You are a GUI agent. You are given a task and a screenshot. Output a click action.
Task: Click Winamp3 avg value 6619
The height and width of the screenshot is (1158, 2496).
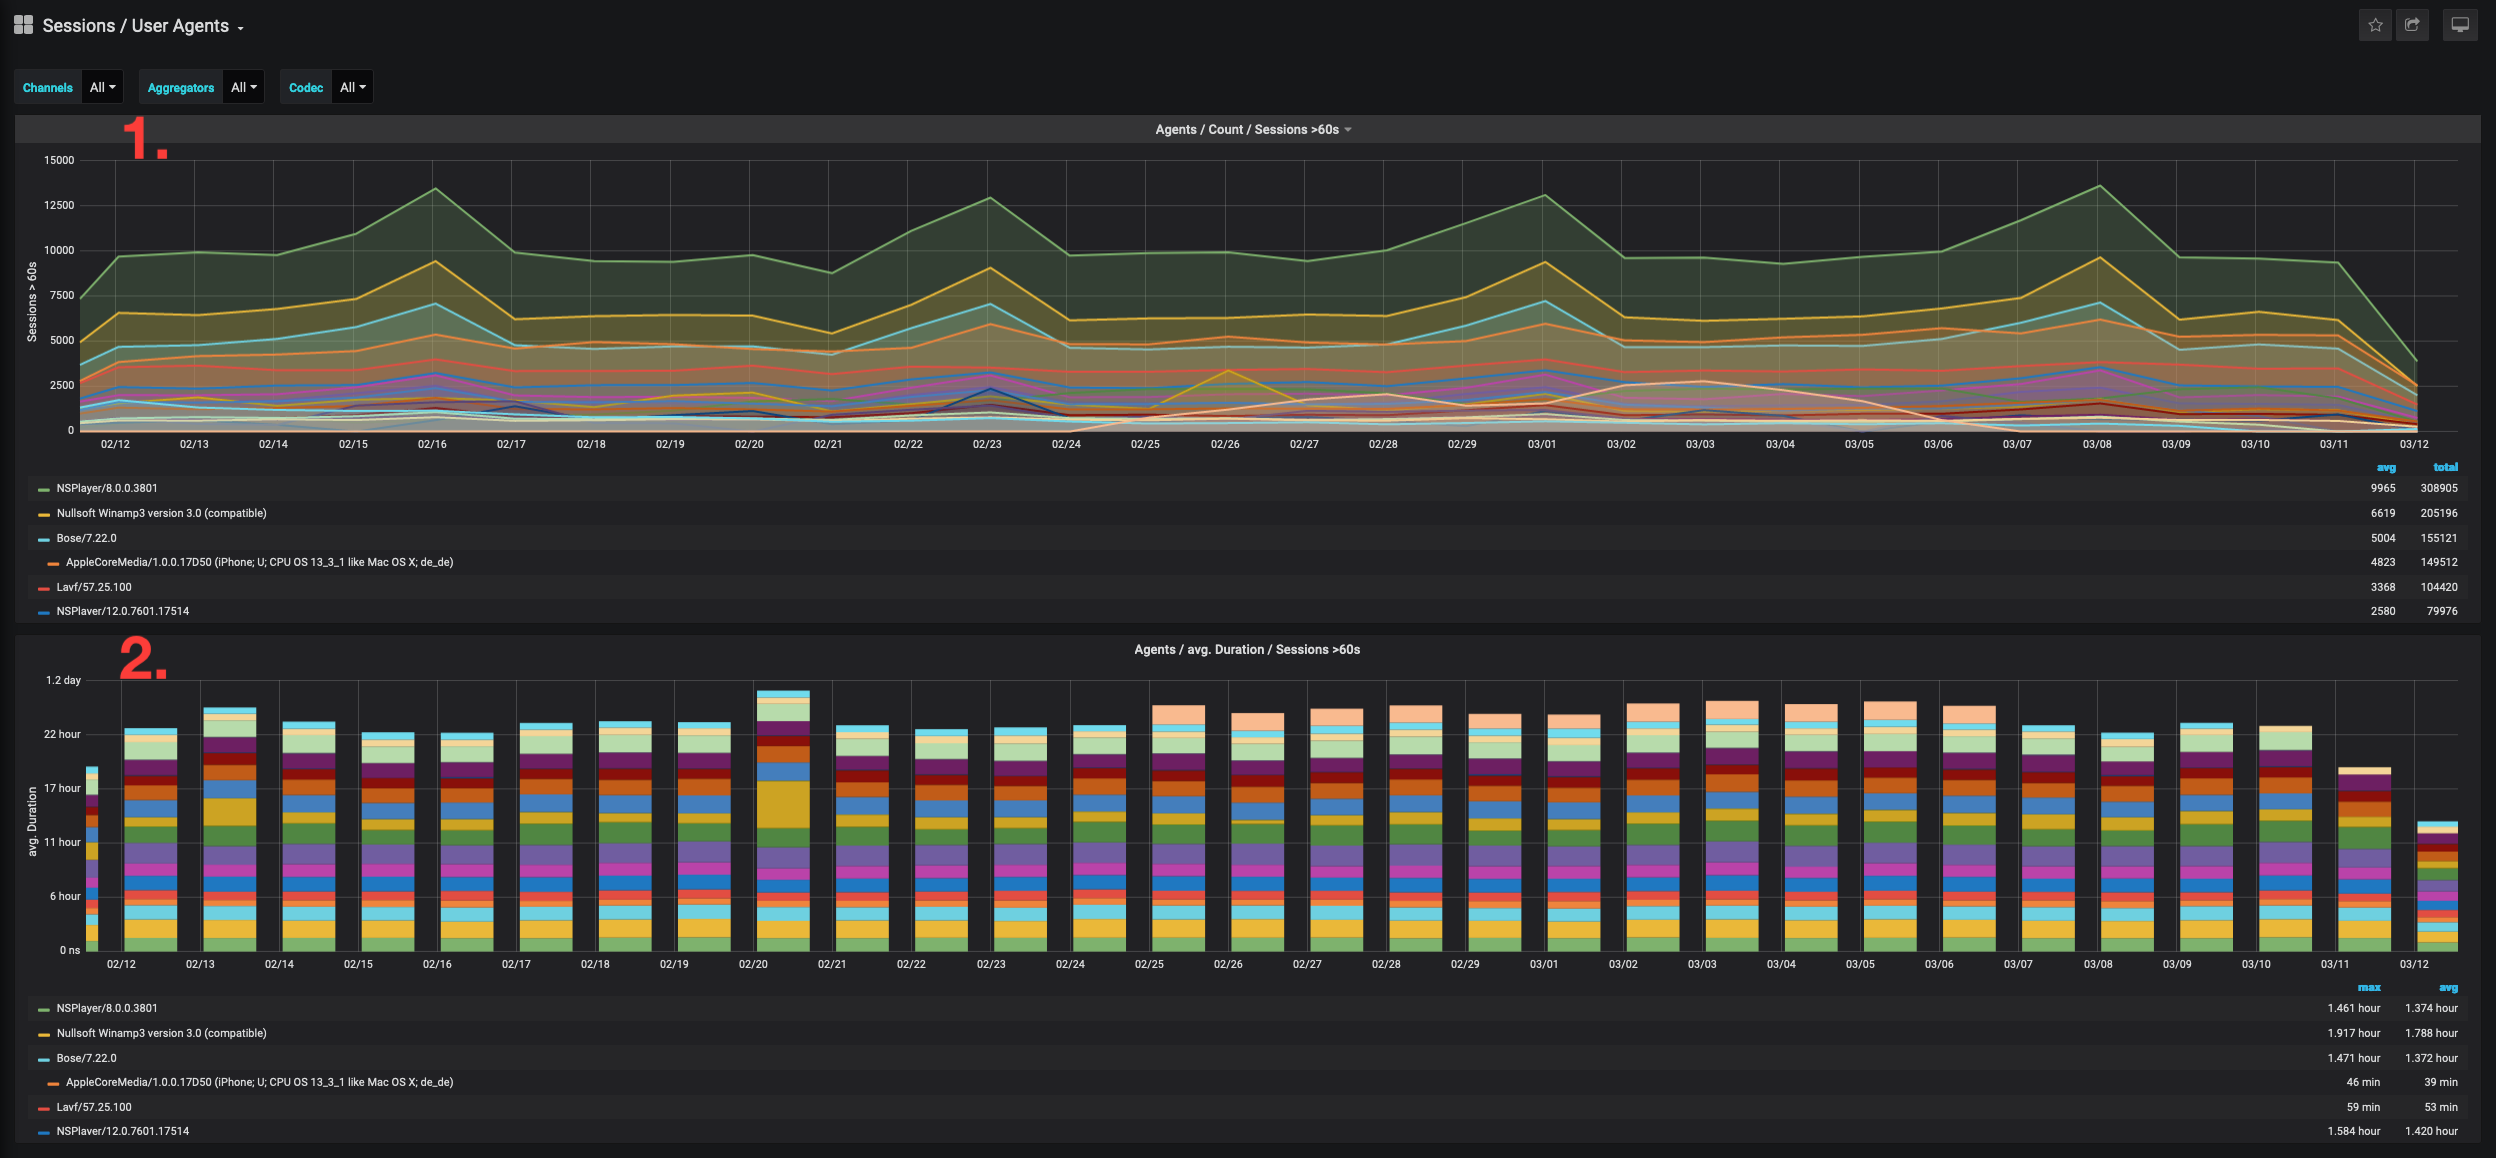(x=2383, y=513)
